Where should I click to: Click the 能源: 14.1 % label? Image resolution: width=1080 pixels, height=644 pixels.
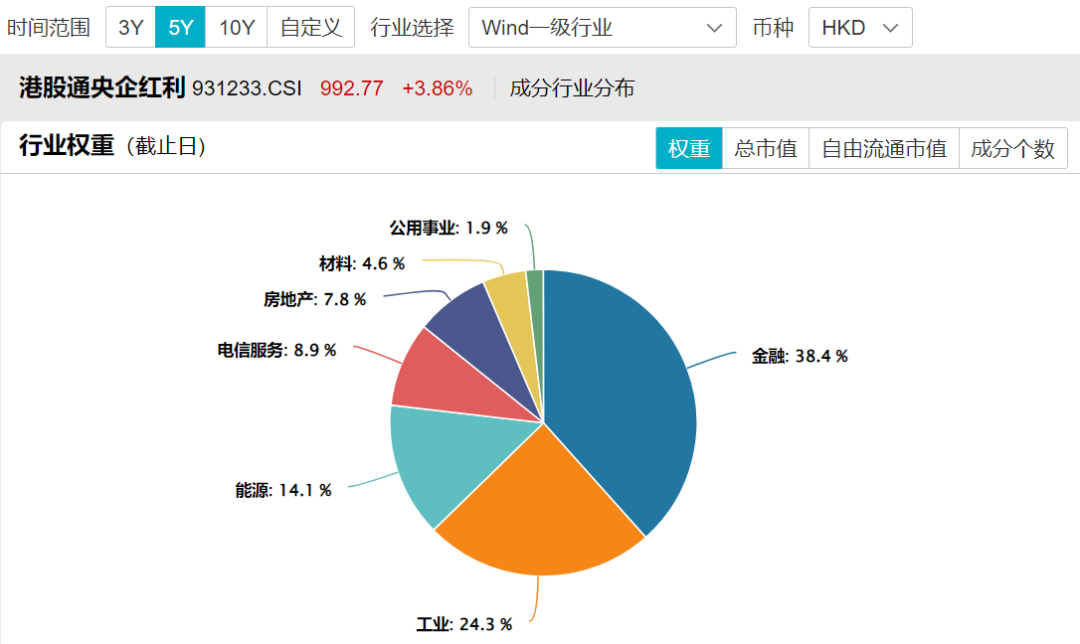pyautogui.click(x=283, y=490)
